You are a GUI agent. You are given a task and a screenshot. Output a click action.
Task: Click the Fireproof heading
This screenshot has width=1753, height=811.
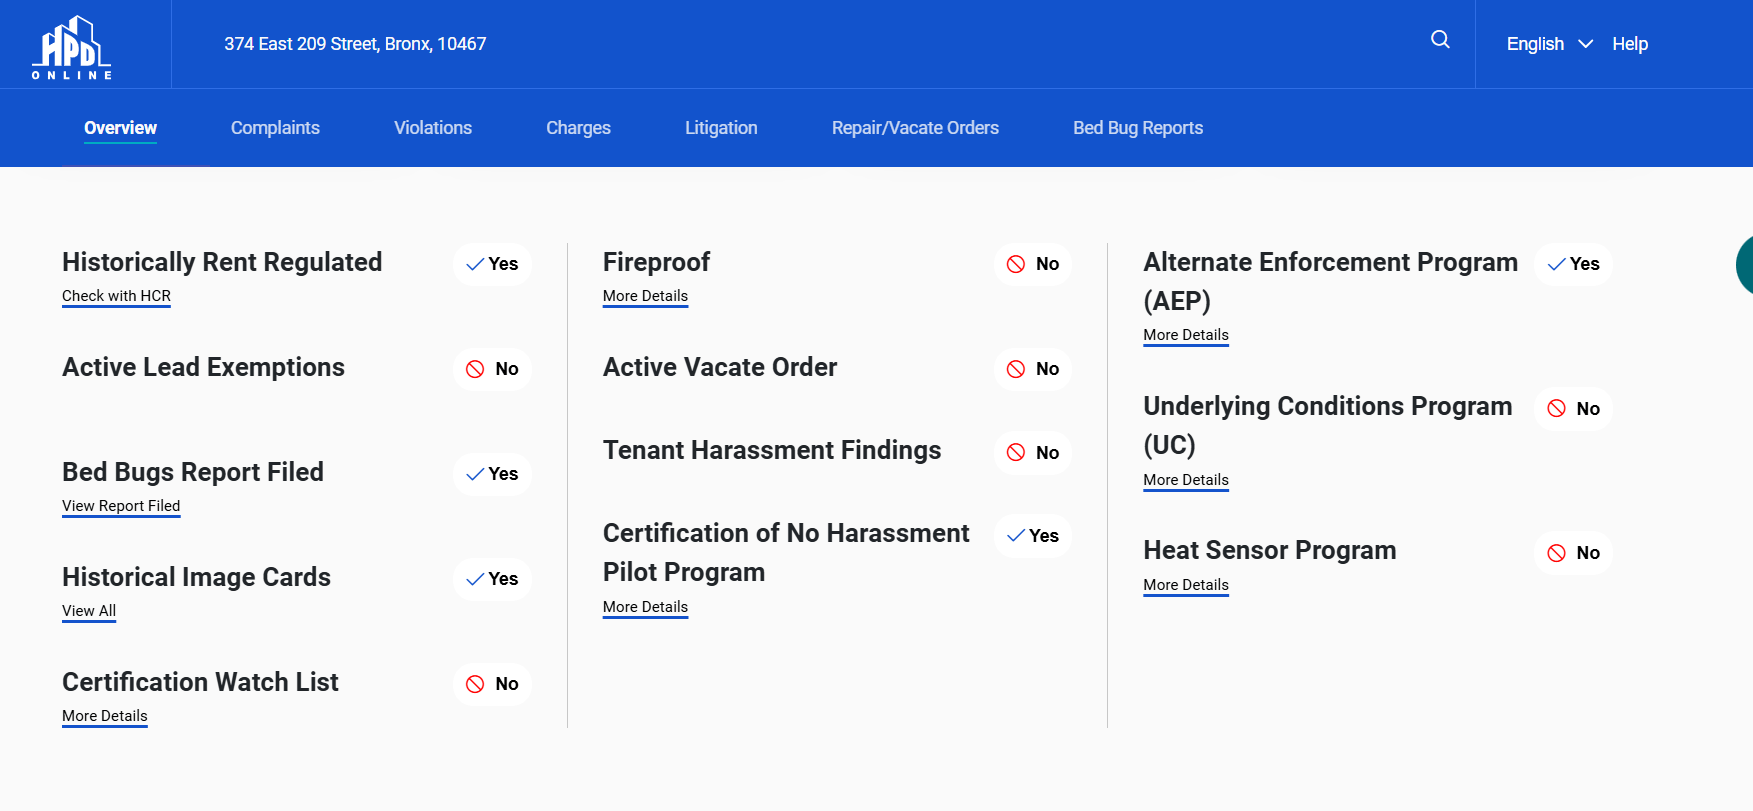tap(656, 262)
